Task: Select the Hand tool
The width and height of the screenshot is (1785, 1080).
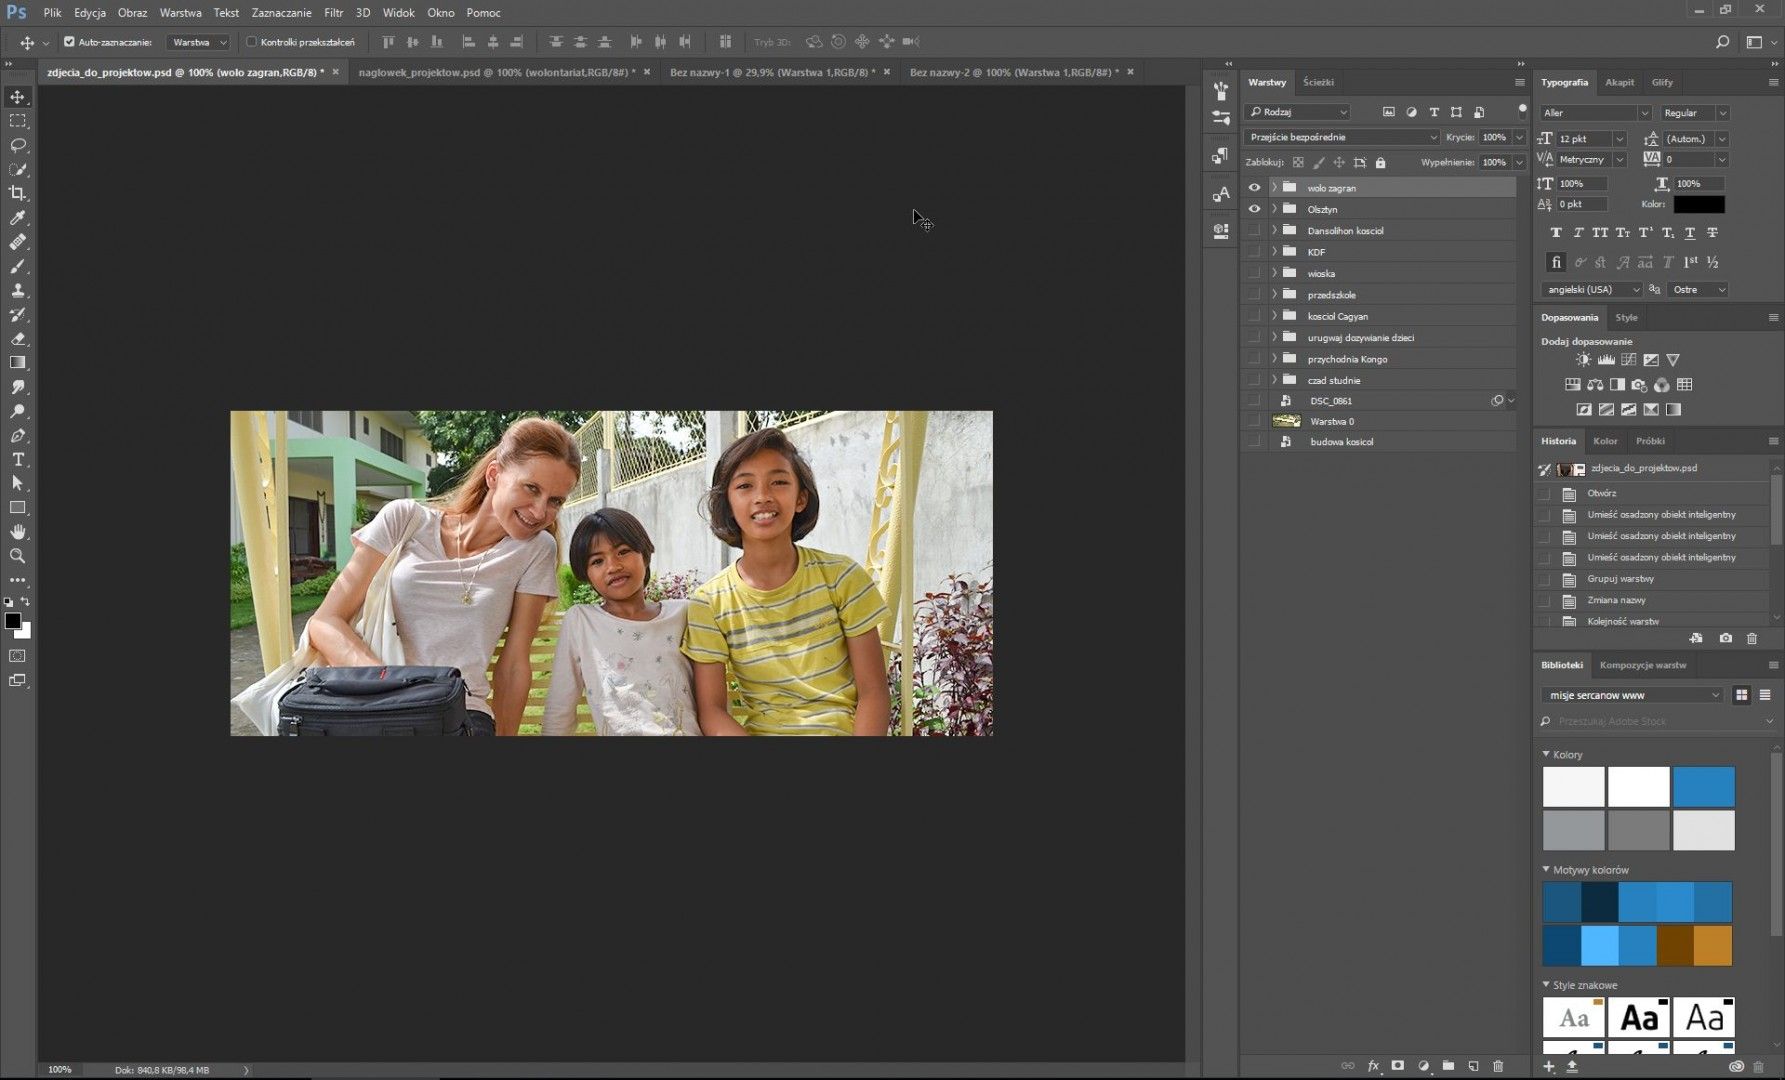Action: (18, 532)
